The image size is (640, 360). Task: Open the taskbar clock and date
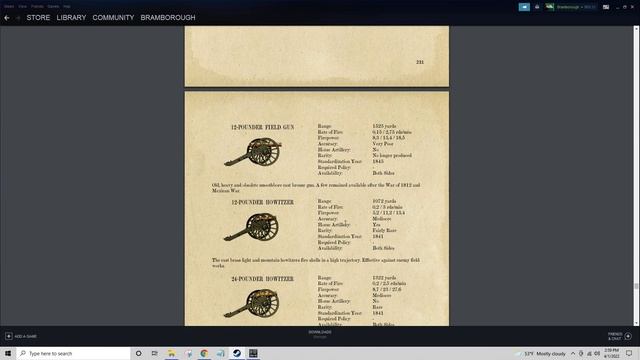point(612,353)
